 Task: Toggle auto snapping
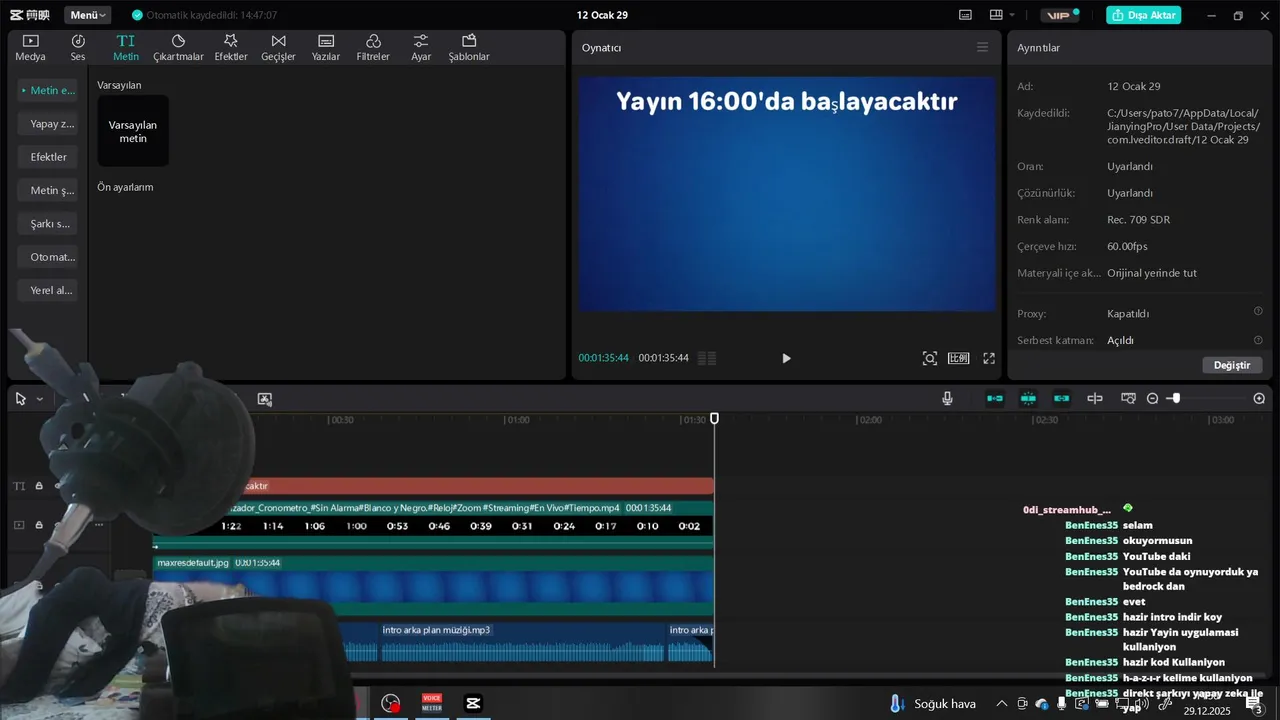[1028, 398]
